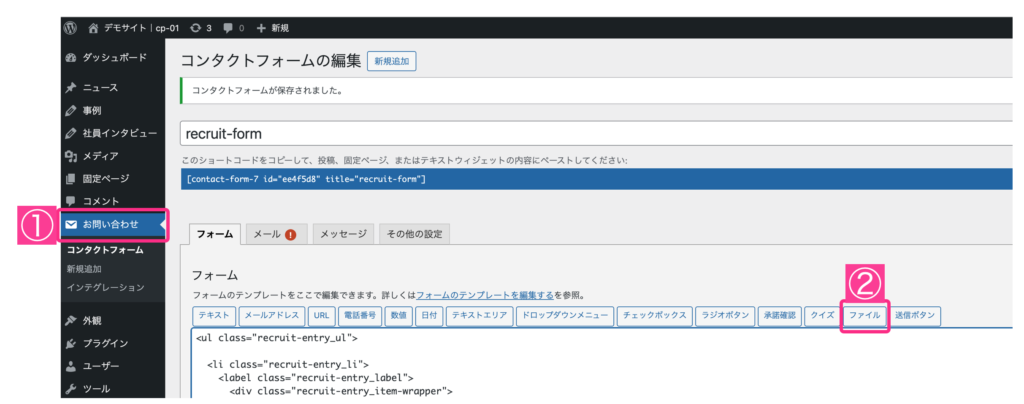
Task: Insert a クイズ form tag
Action: [823, 316]
